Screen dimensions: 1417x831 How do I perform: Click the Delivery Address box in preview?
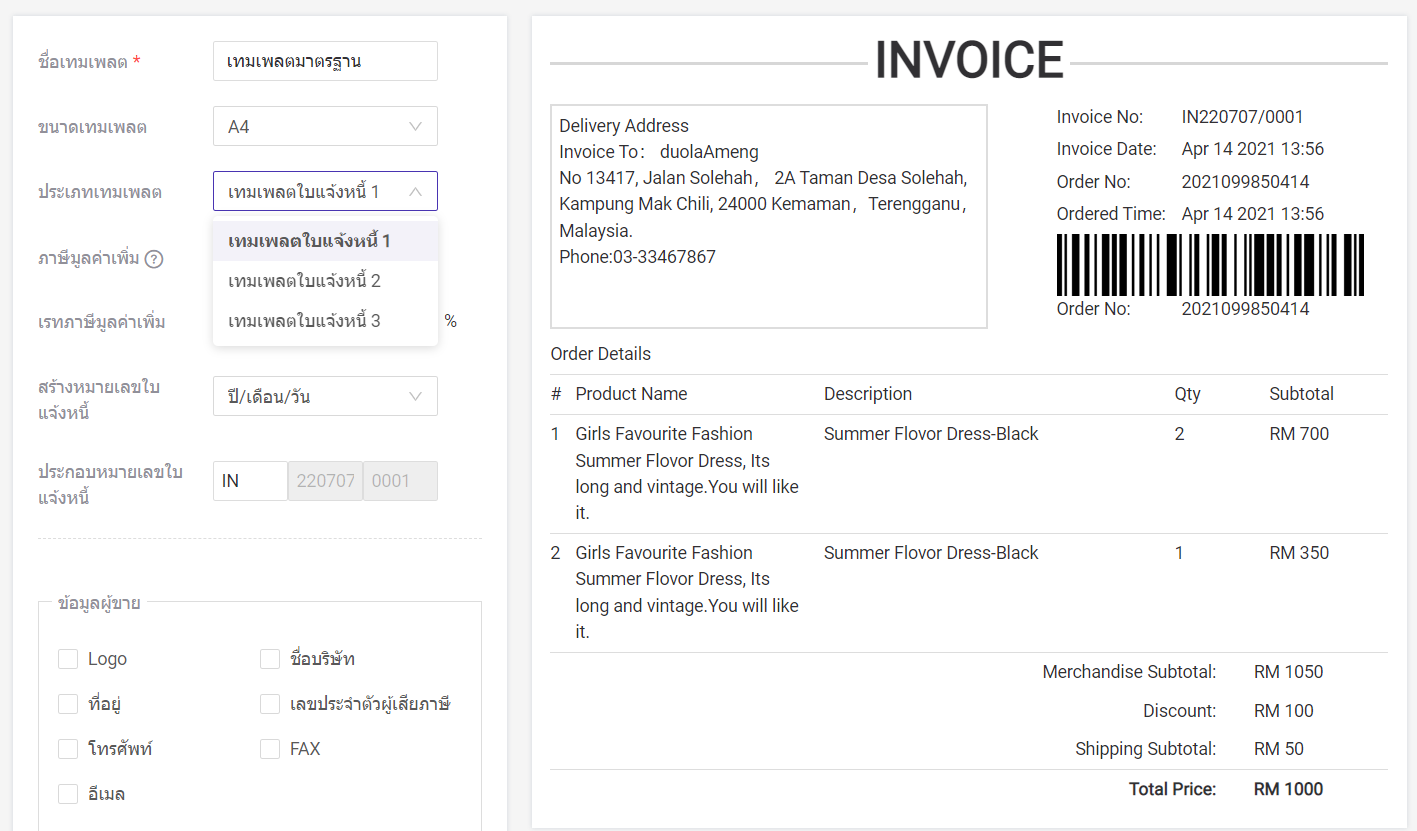[768, 216]
